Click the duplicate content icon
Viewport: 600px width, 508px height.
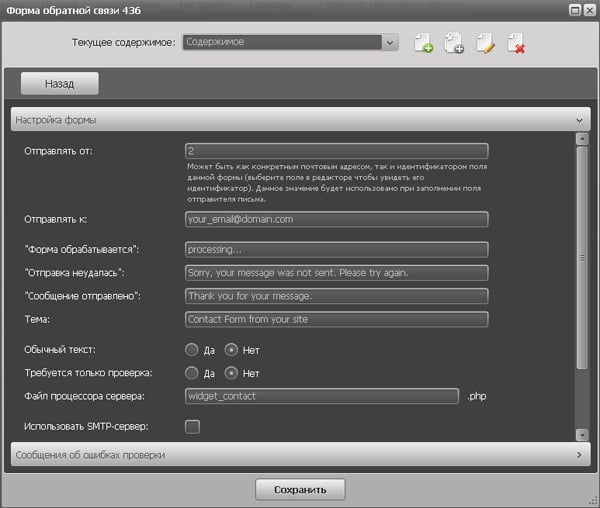point(454,44)
